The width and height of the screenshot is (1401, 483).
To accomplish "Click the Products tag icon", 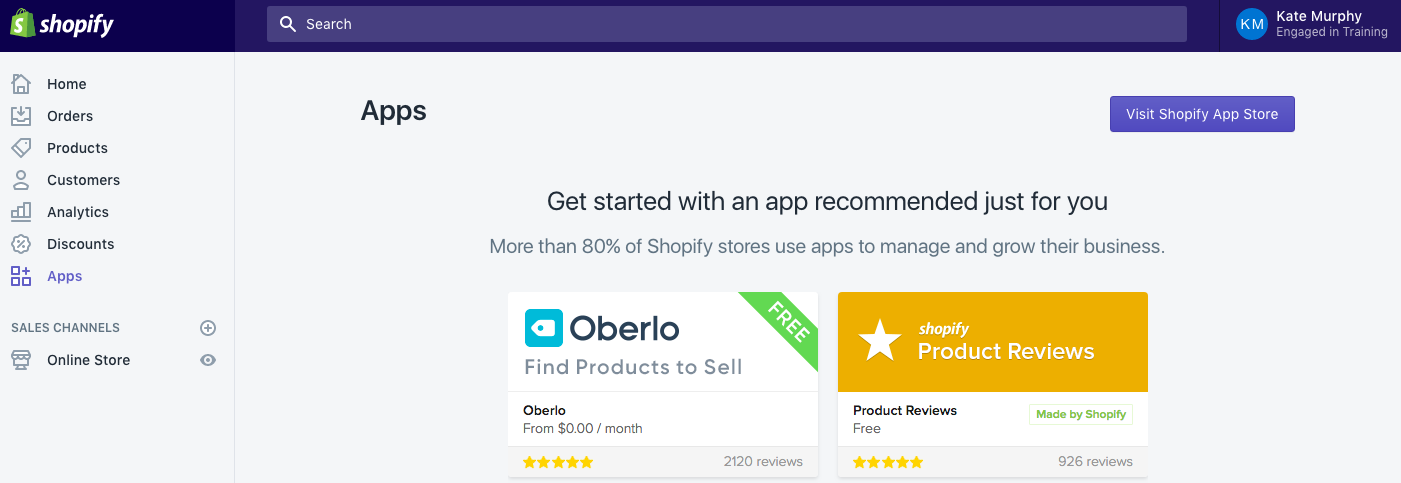I will pos(21,148).
